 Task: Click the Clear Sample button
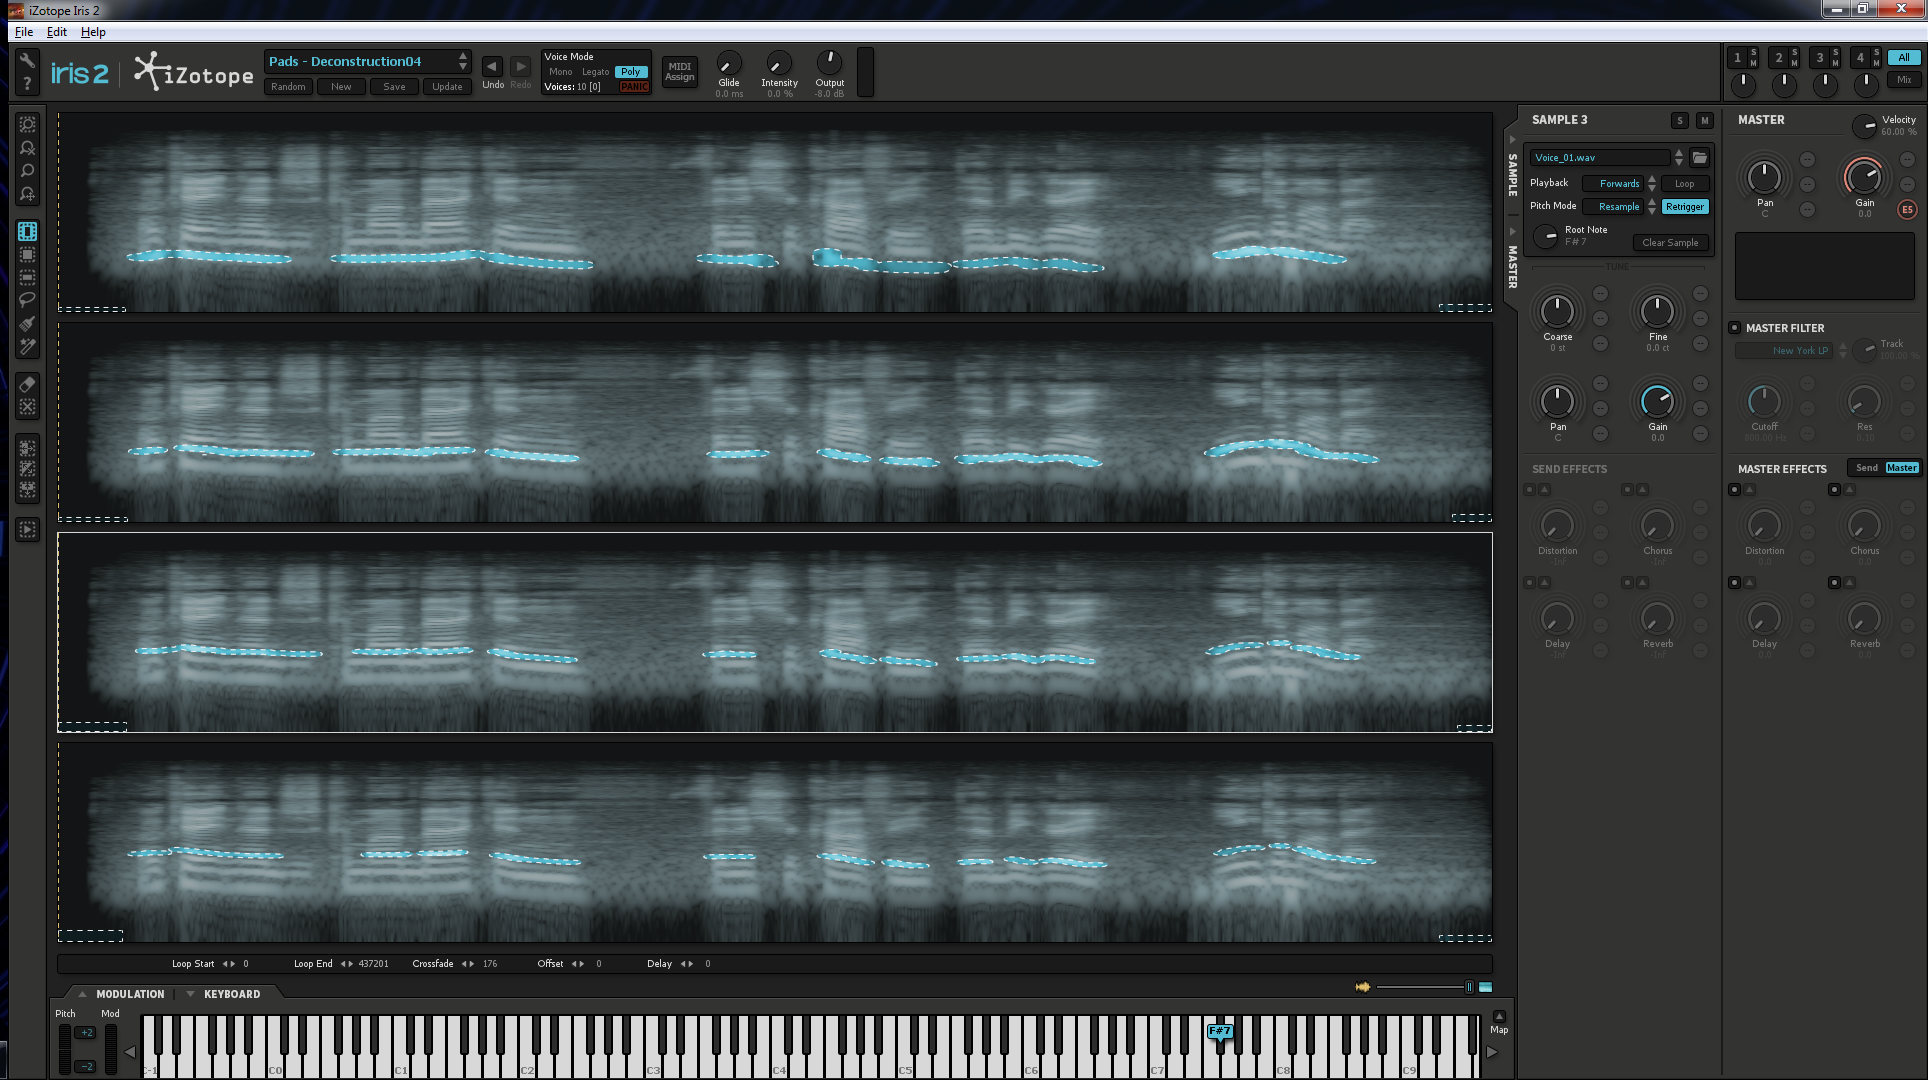point(1669,243)
